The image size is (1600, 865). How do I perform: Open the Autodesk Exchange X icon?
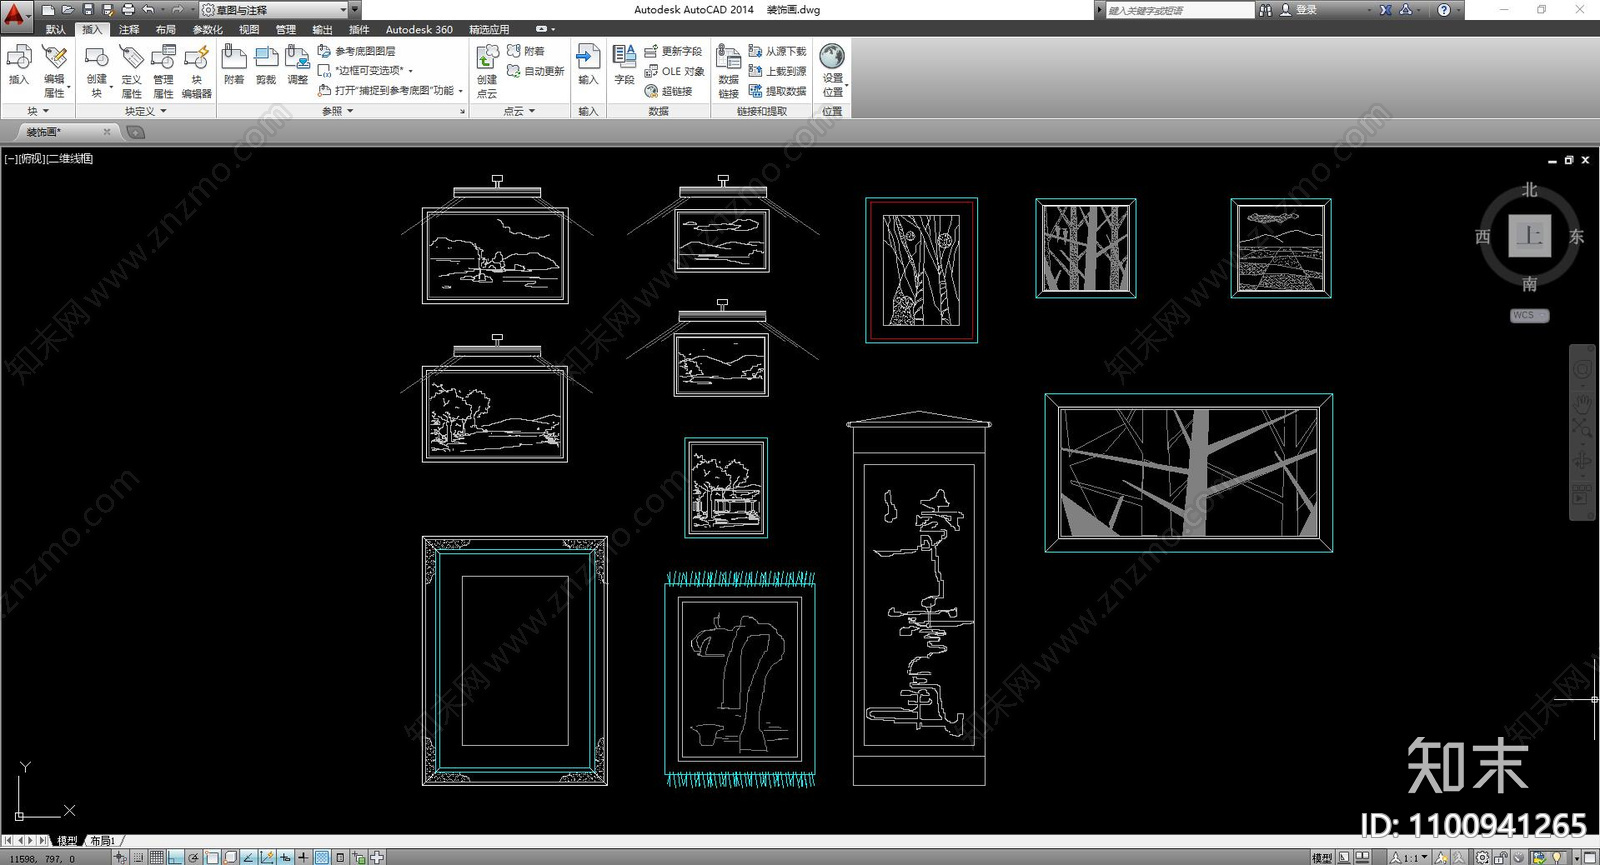pyautogui.click(x=1386, y=10)
